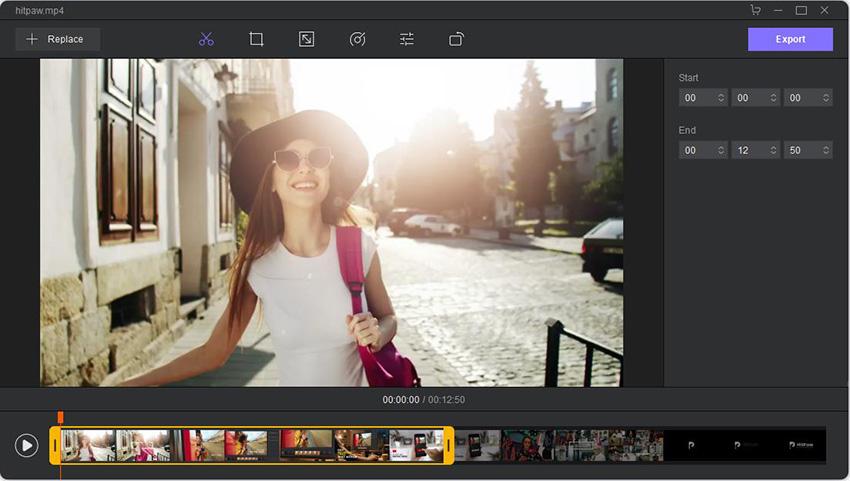Click the Export button

point(790,39)
